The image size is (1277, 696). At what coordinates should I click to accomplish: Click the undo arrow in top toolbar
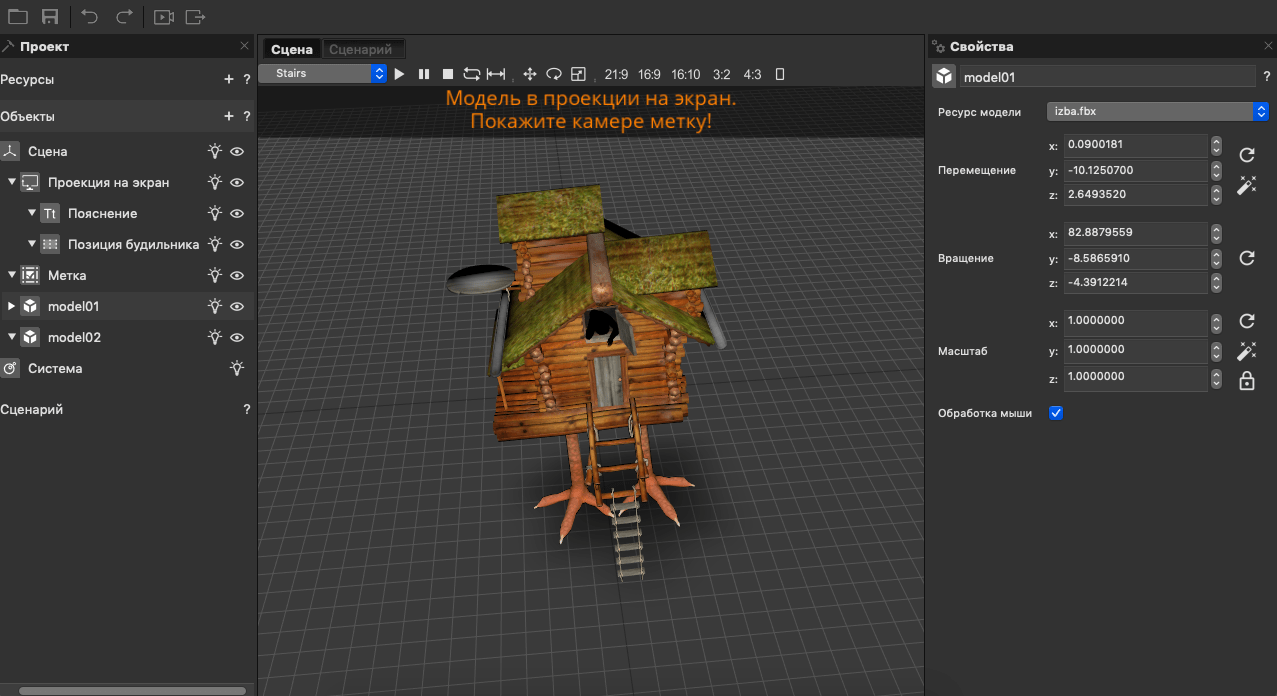point(90,17)
